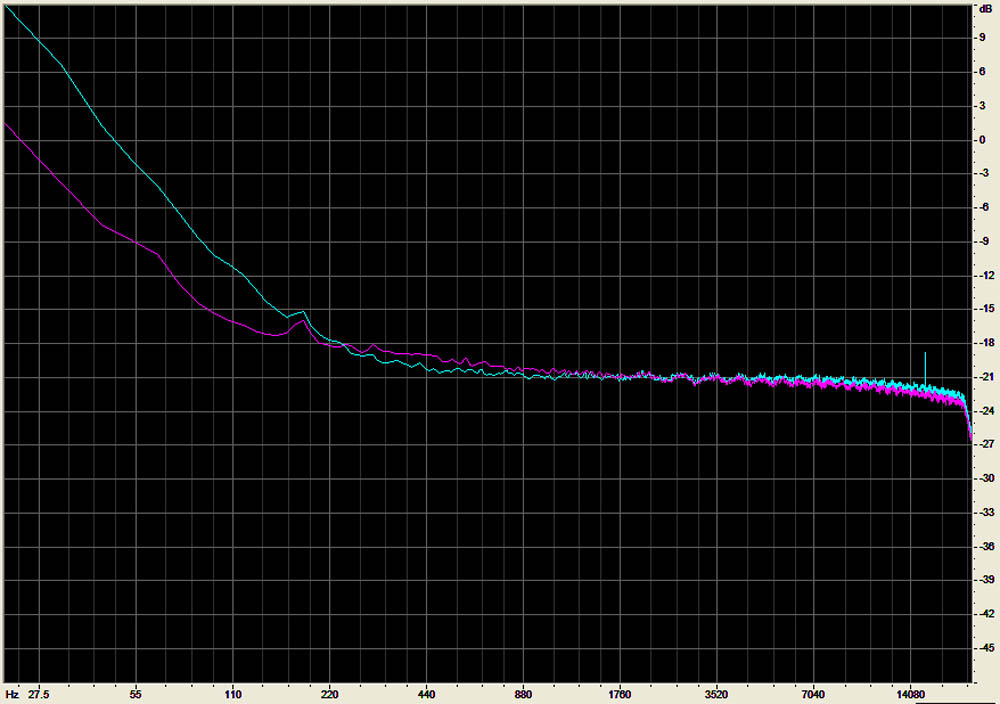1000x704 pixels.
Task: Select the -36 dB scale label
Action: point(985,546)
